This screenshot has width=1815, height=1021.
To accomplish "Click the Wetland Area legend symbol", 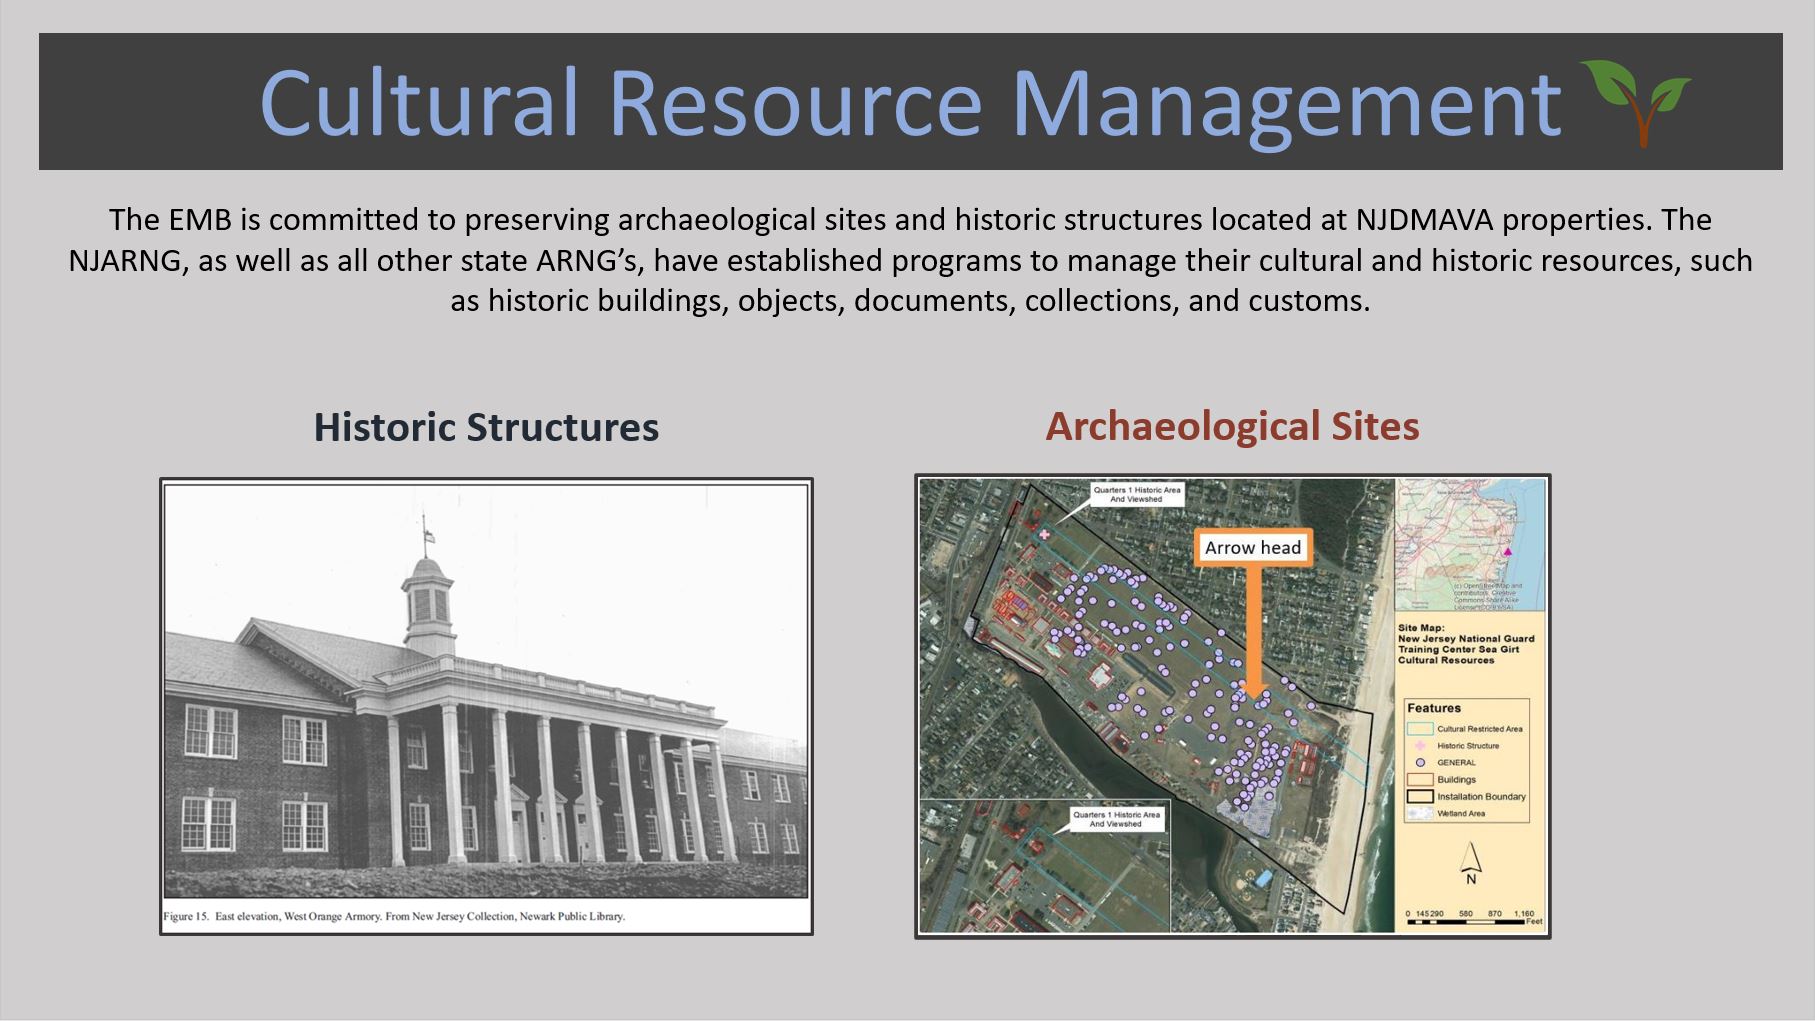I will point(1419,814).
